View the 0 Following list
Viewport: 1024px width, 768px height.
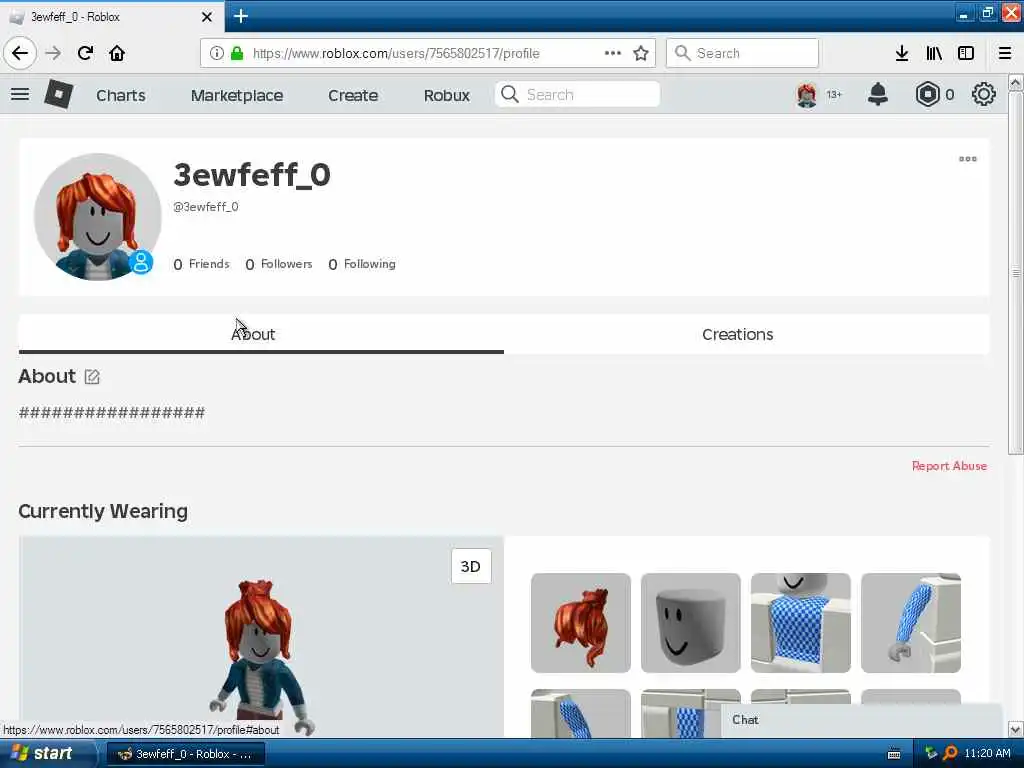(x=362, y=264)
